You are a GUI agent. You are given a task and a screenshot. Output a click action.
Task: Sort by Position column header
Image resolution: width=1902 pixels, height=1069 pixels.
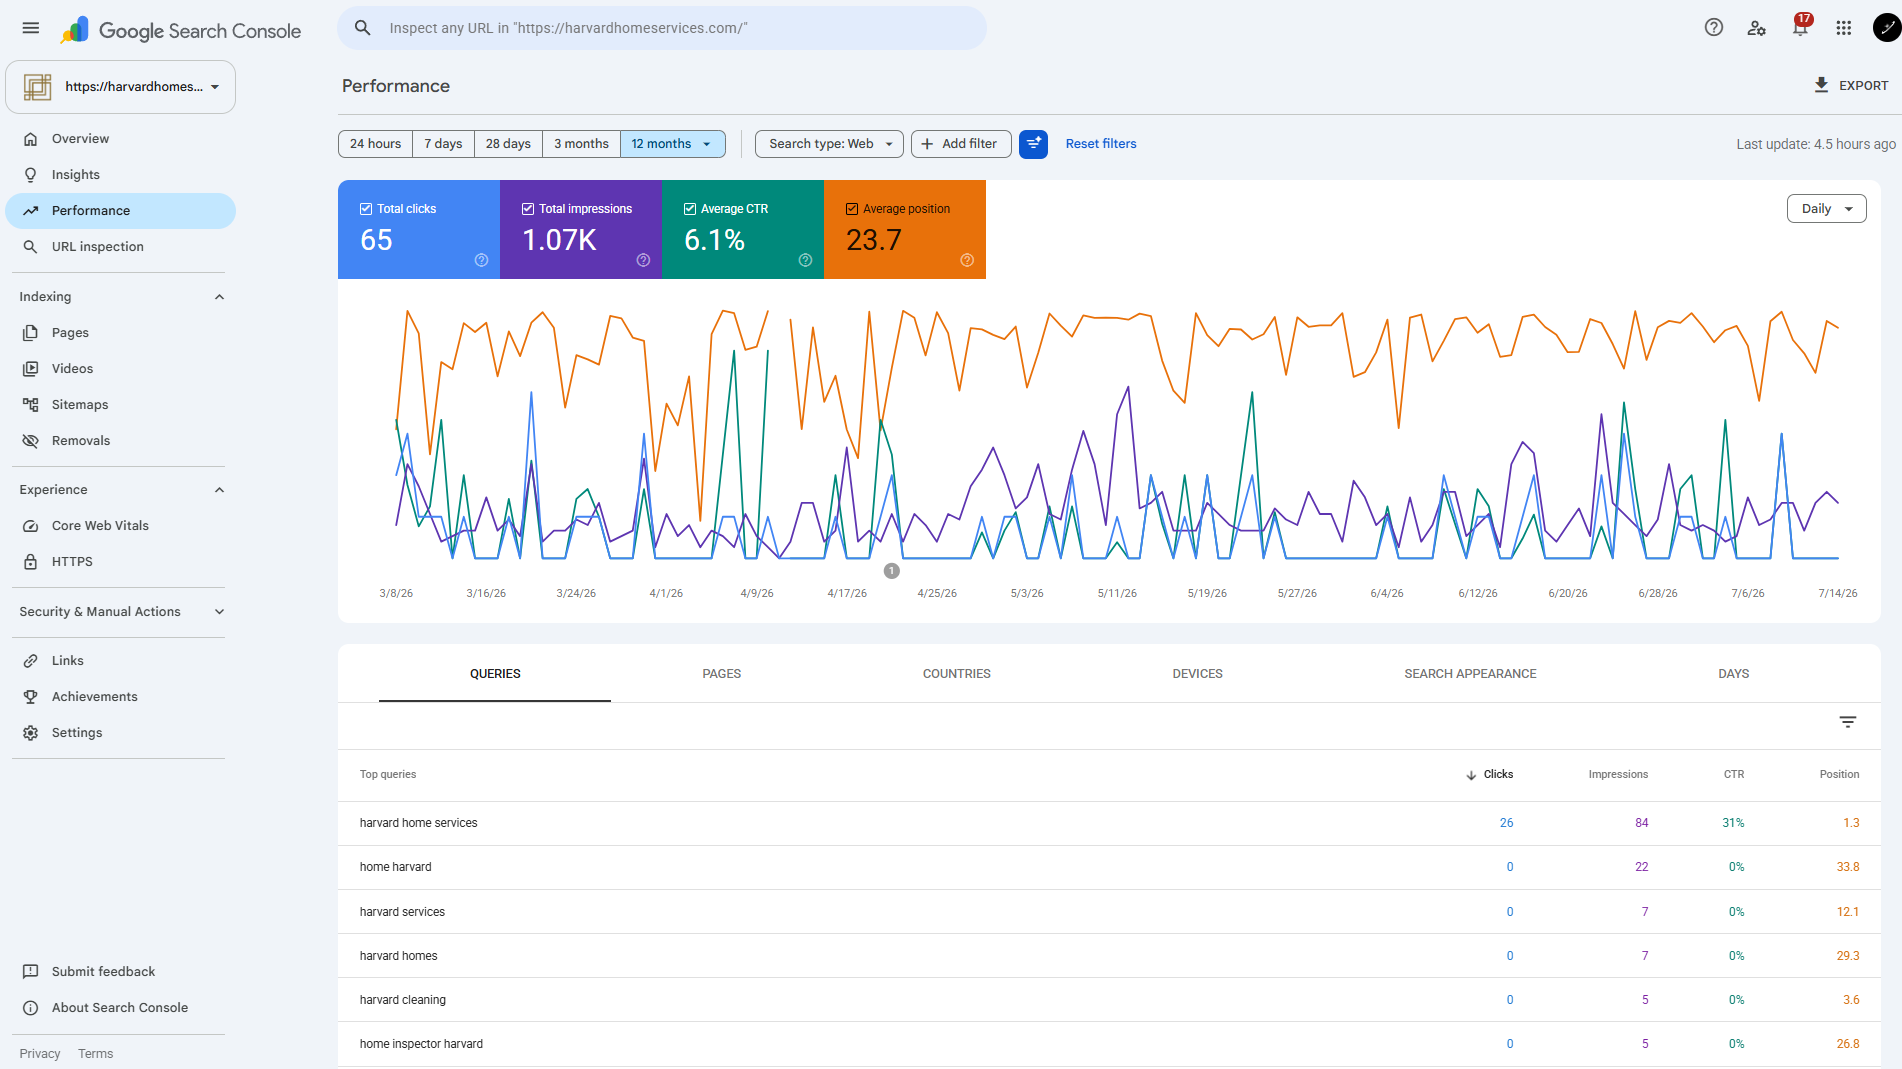click(x=1839, y=775)
